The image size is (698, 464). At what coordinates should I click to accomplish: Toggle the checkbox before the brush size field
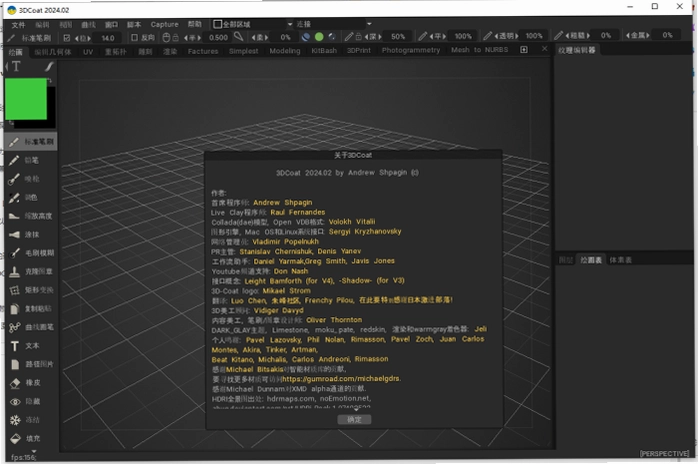pyautogui.click(x=67, y=38)
